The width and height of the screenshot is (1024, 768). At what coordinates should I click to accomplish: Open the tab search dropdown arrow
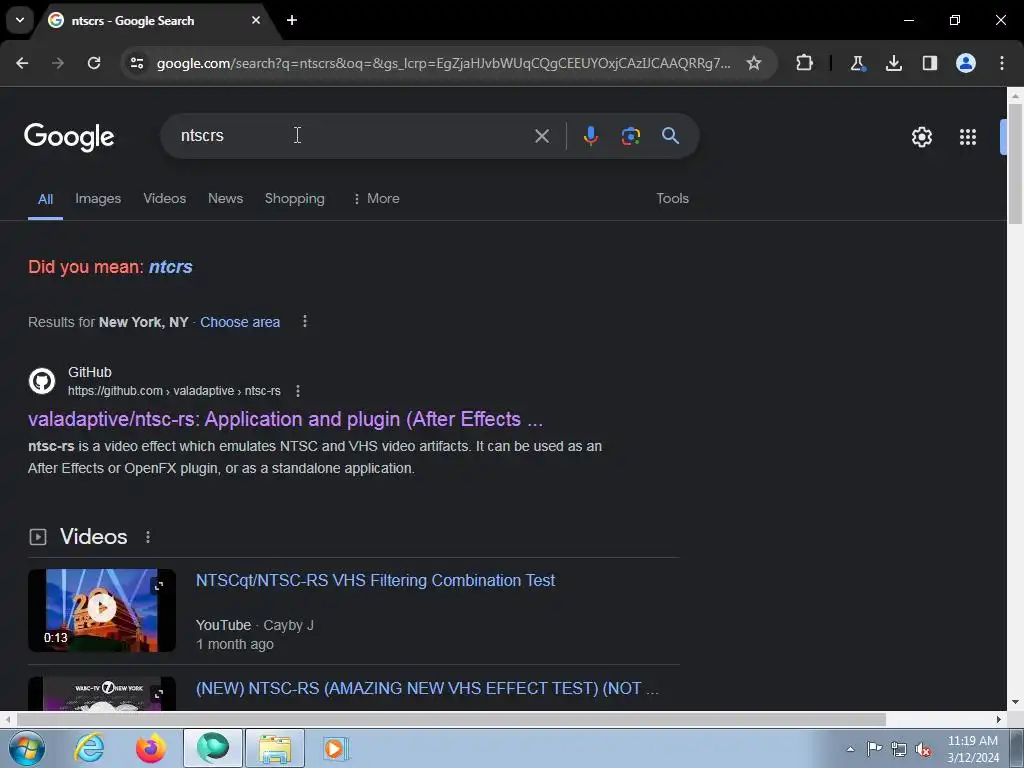point(20,20)
